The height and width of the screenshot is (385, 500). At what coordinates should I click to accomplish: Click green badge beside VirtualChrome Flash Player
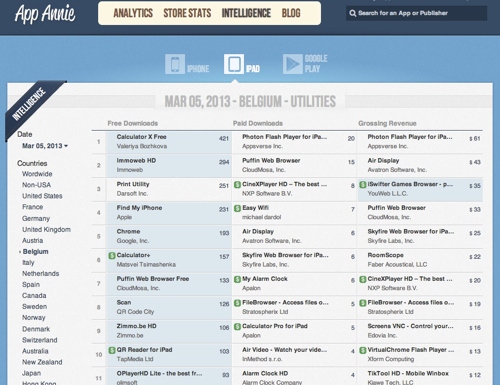(x=363, y=350)
